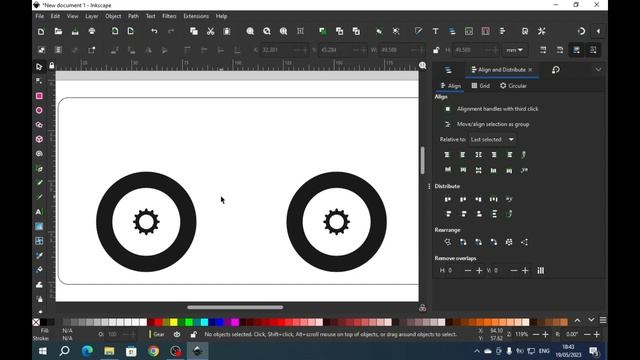Image resolution: width=640 pixels, height=360 pixels.
Task: Switch to the Circular tab
Action: tap(513, 86)
